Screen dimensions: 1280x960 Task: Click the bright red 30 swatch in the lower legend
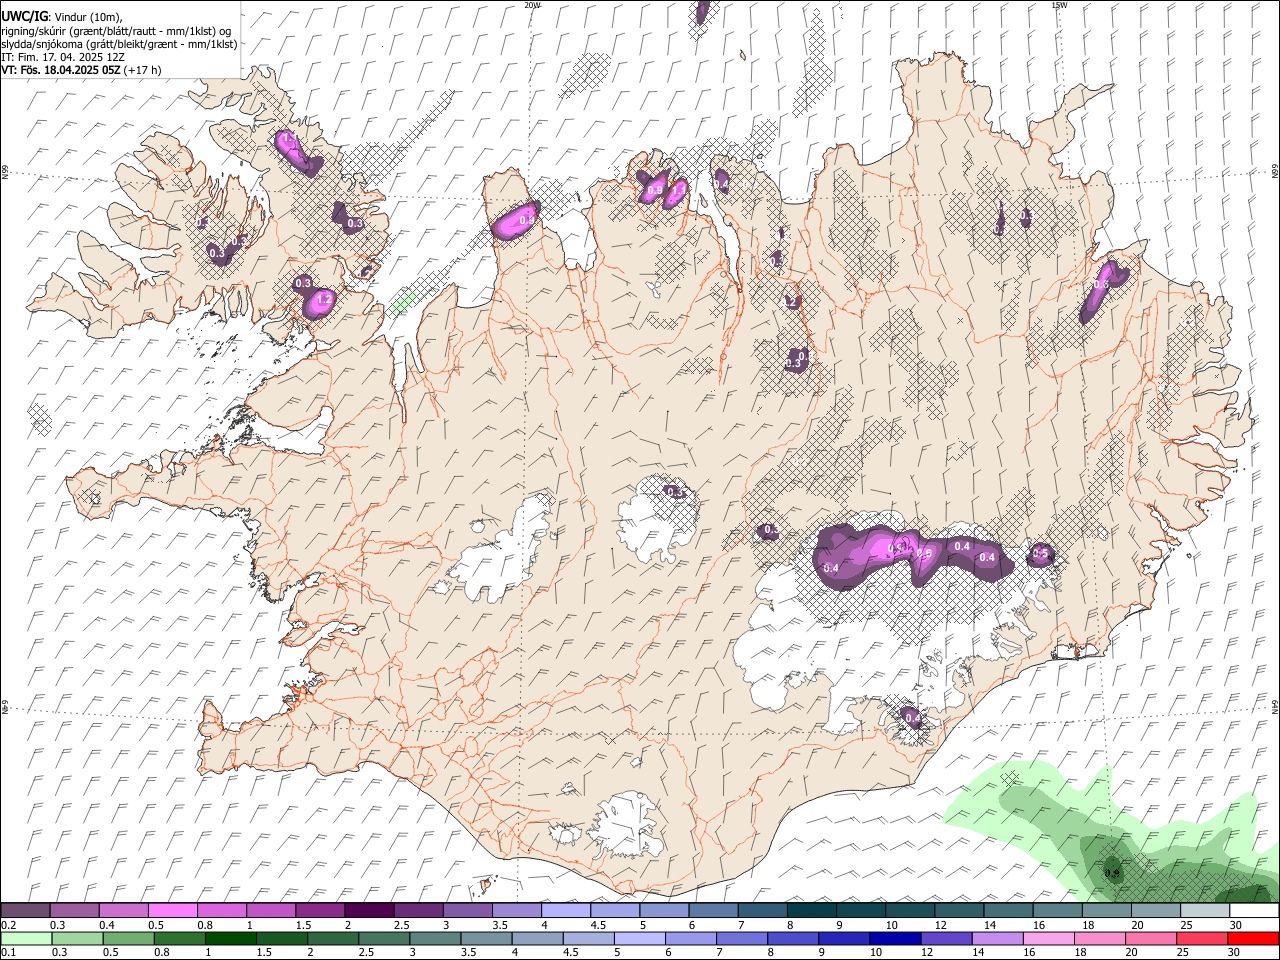1253,939
